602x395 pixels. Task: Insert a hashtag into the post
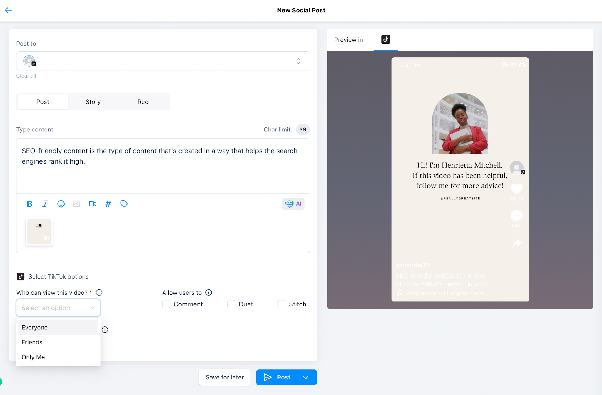[108, 204]
